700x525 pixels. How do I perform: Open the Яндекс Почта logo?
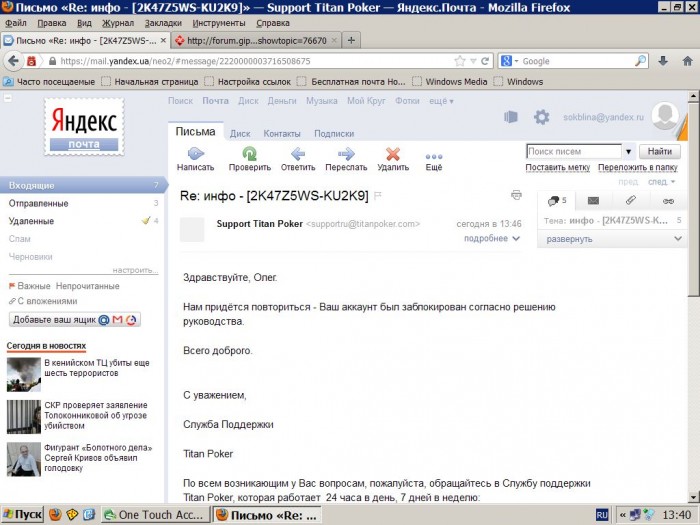(84, 127)
